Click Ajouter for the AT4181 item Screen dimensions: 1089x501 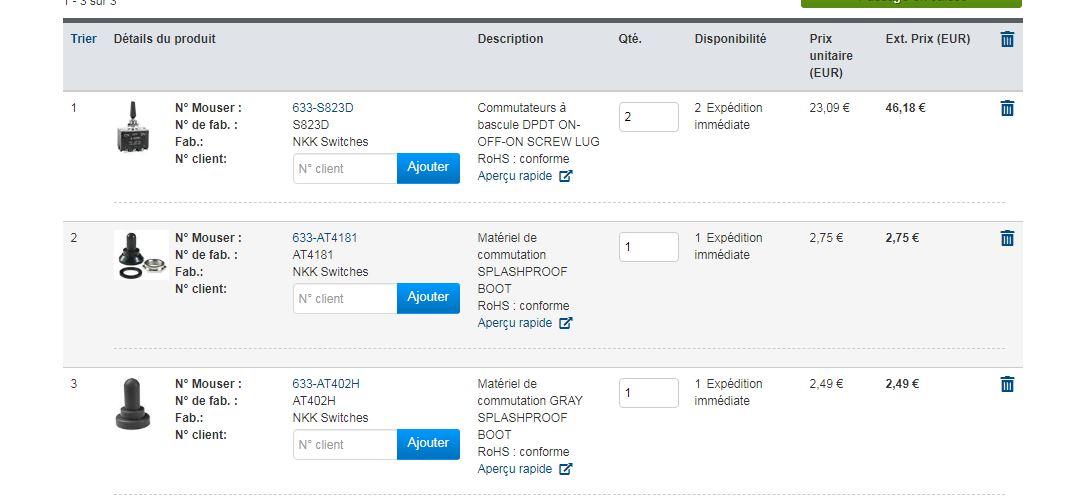coord(428,298)
